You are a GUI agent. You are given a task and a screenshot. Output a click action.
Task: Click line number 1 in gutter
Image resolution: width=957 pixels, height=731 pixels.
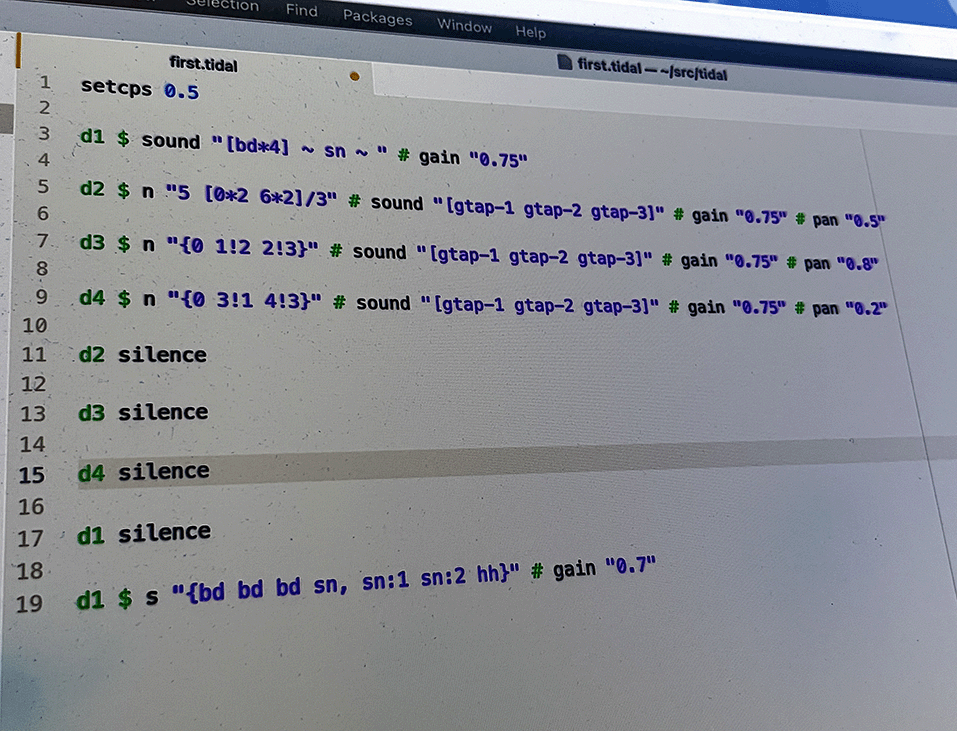[x=45, y=81]
